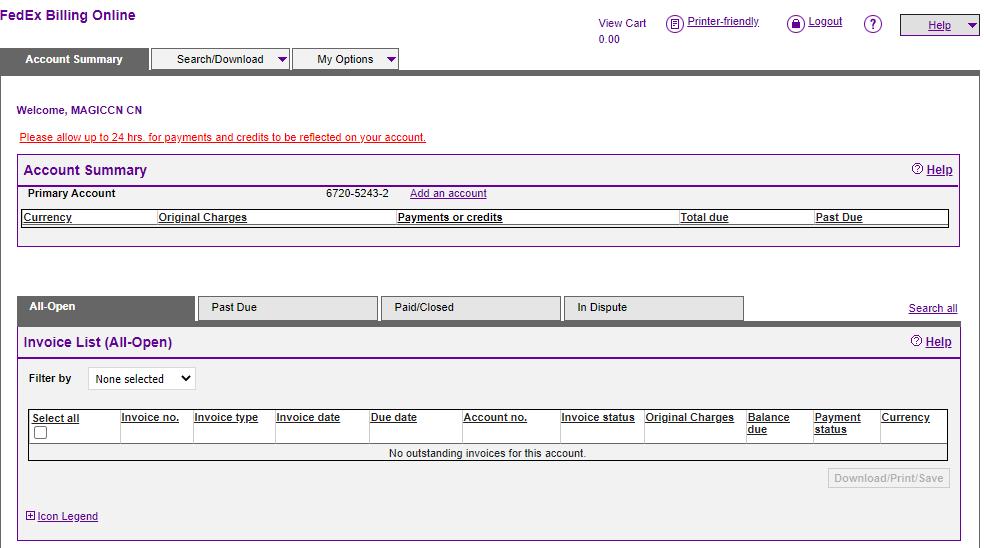Toggle the Select all checkbox

pyautogui.click(x=40, y=432)
